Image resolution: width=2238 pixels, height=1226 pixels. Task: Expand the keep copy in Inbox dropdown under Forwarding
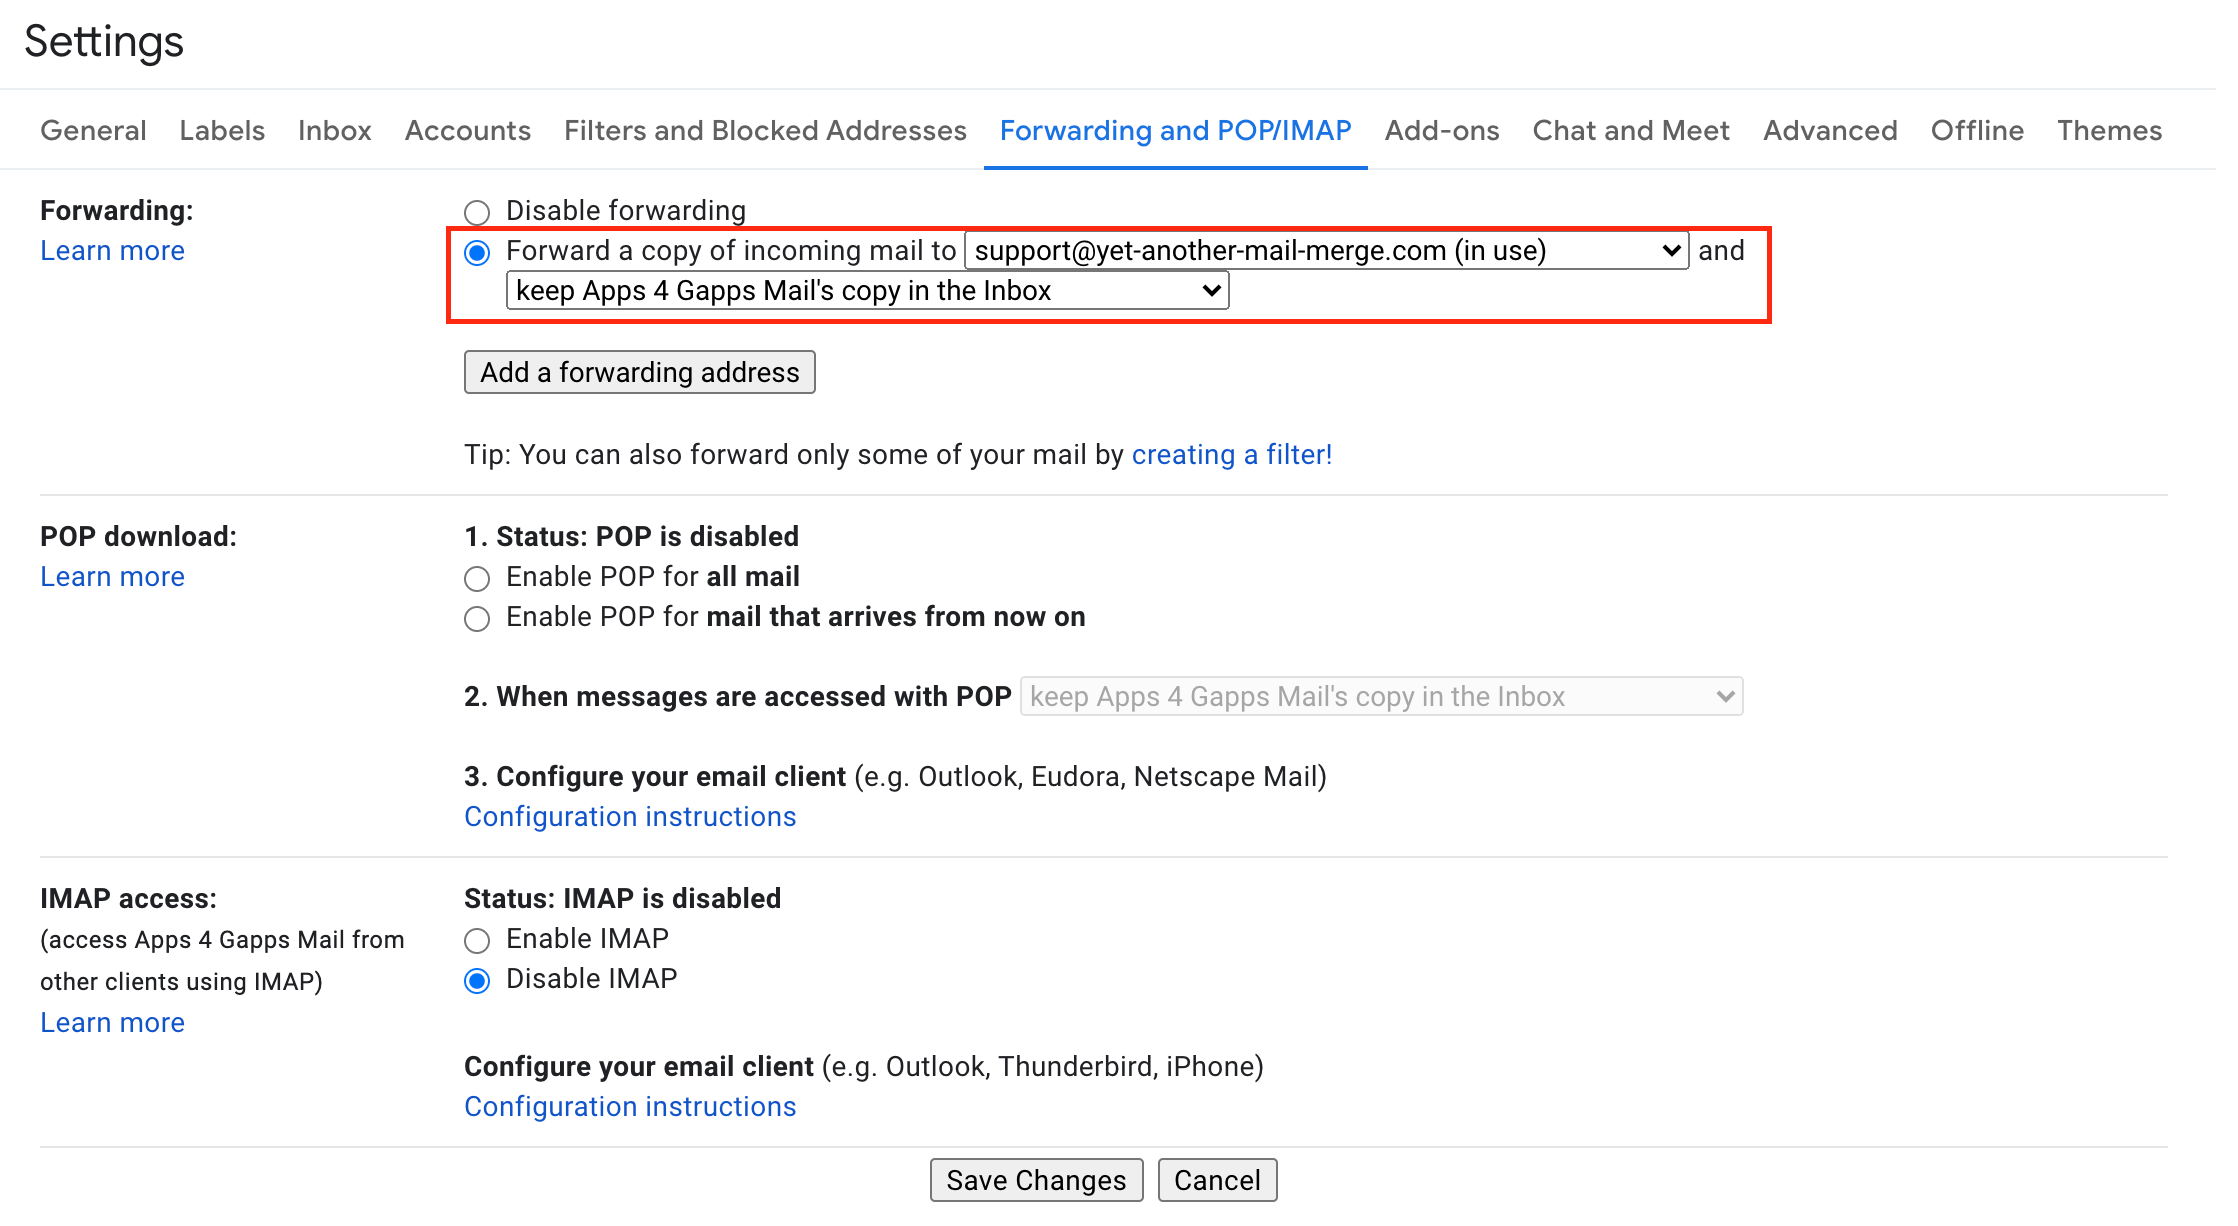point(867,291)
